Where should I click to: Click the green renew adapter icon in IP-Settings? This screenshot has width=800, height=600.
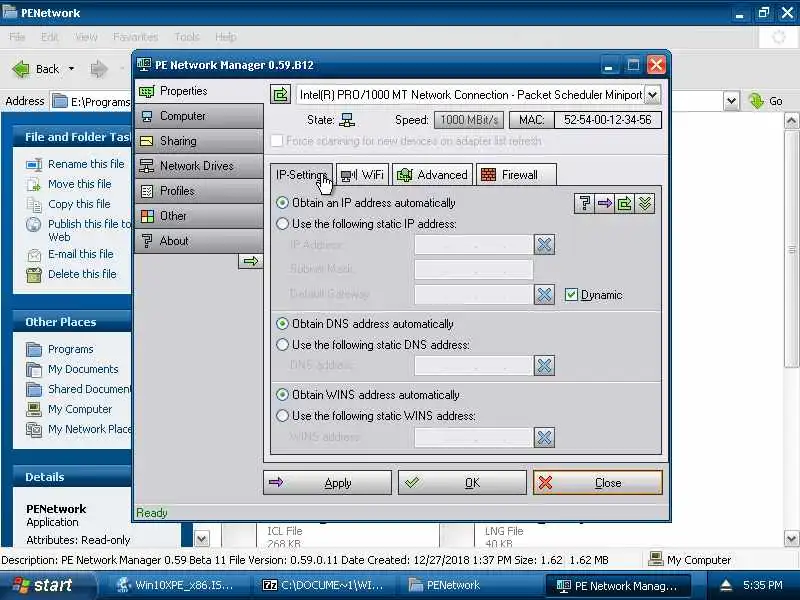click(624, 204)
